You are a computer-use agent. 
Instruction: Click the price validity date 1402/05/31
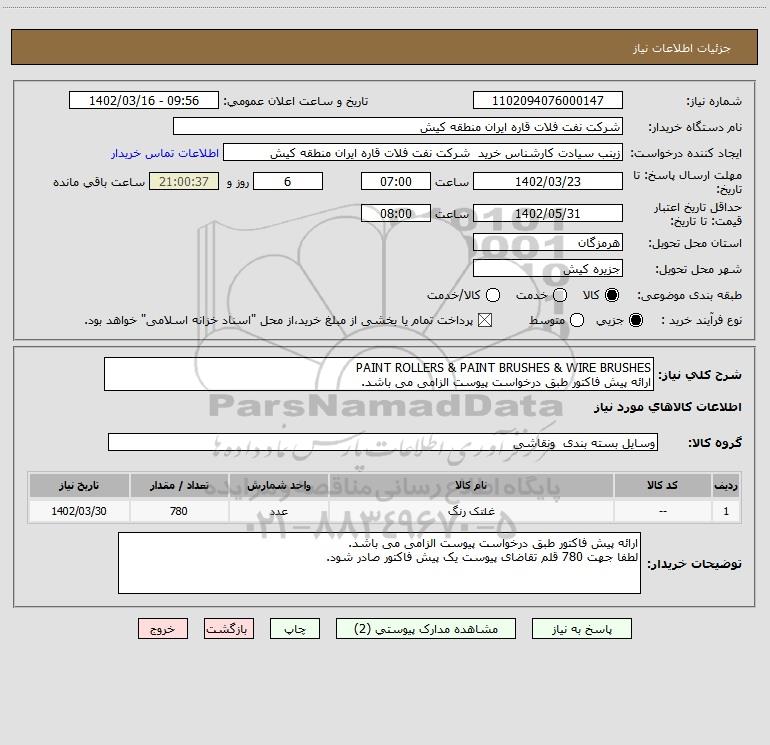[548, 214]
